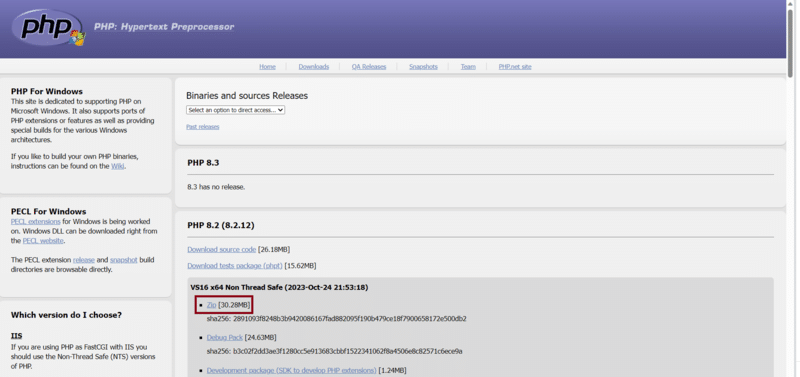
Task: Open the PECL extensions link
Action: coord(35,221)
